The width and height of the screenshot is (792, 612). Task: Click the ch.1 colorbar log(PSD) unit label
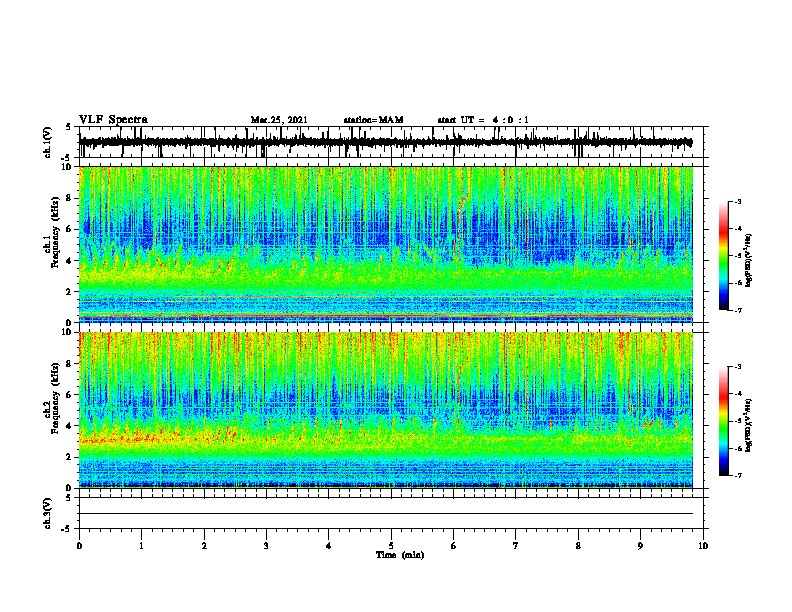tap(749, 260)
